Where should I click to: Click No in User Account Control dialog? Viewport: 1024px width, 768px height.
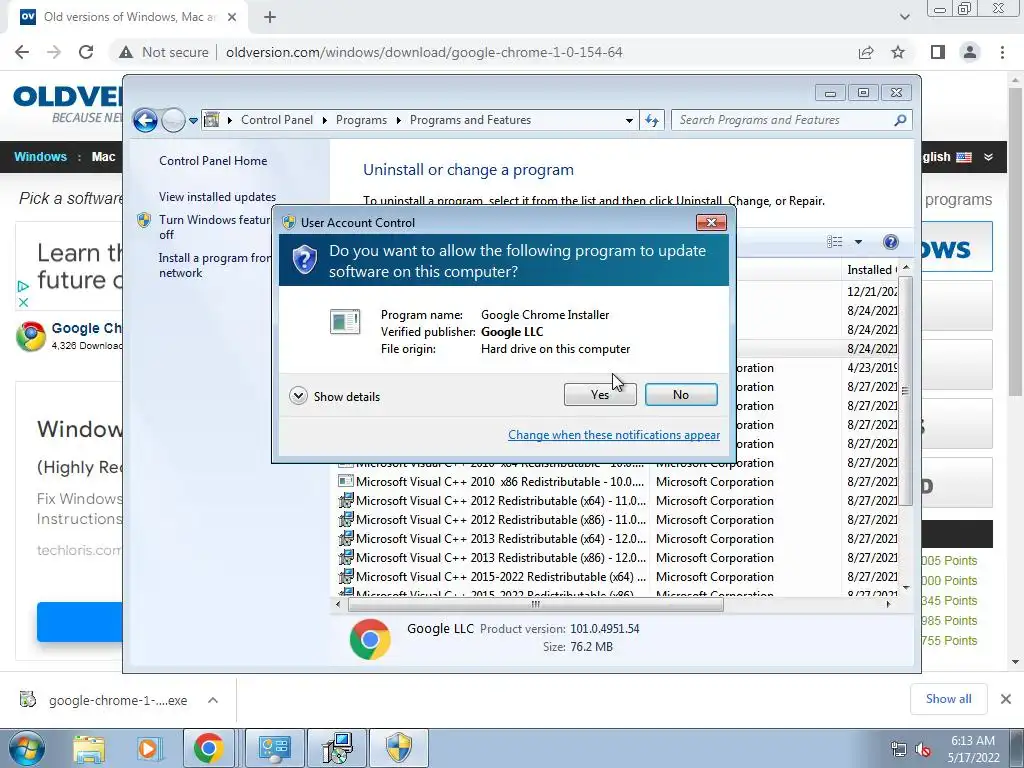pos(680,394)
